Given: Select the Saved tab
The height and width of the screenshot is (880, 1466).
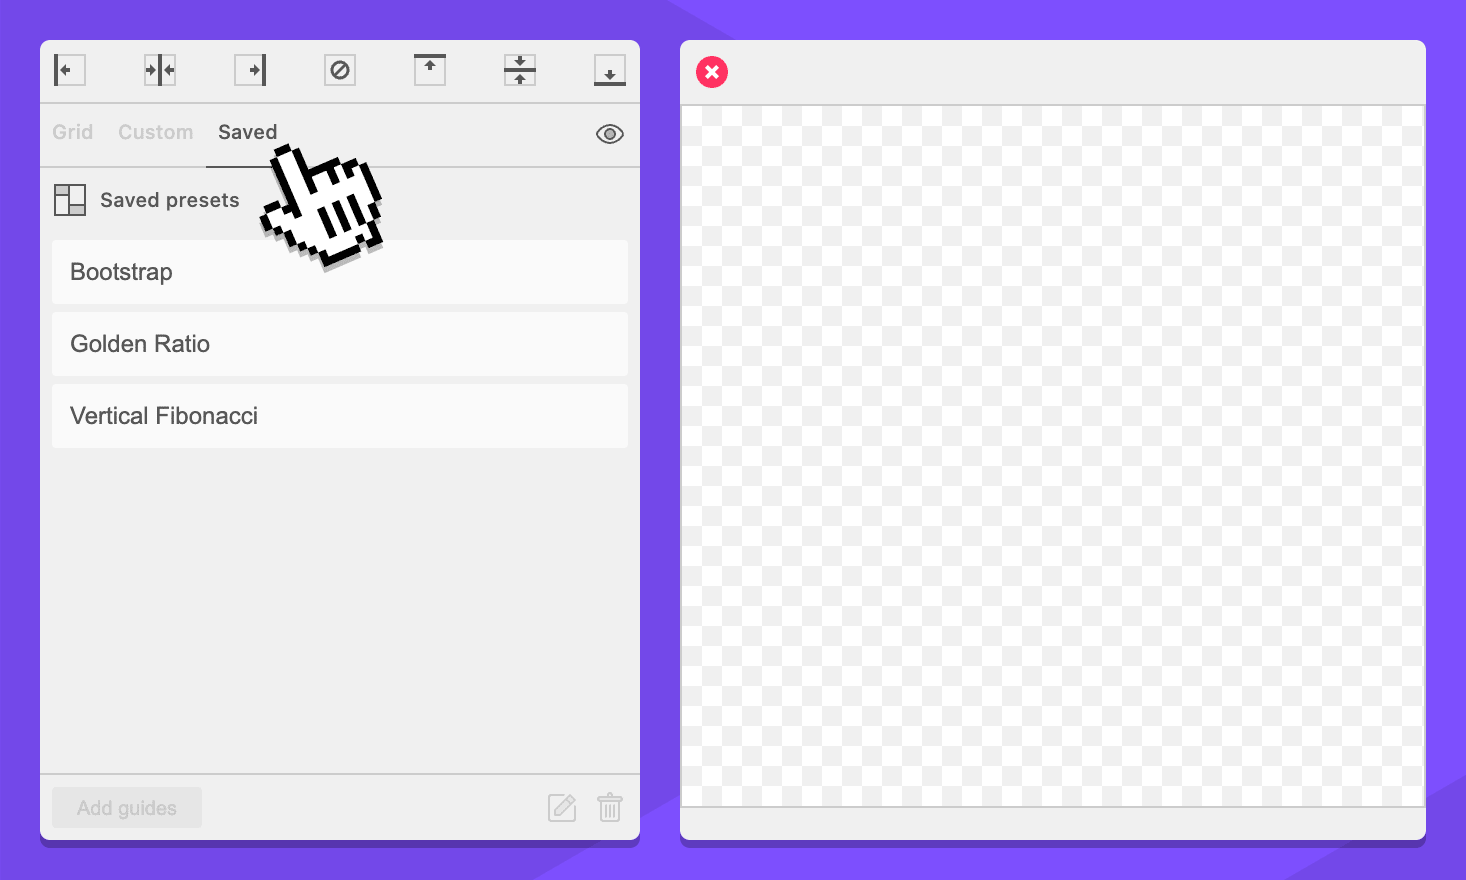Looking at the screenshot, I should point(246,132).
